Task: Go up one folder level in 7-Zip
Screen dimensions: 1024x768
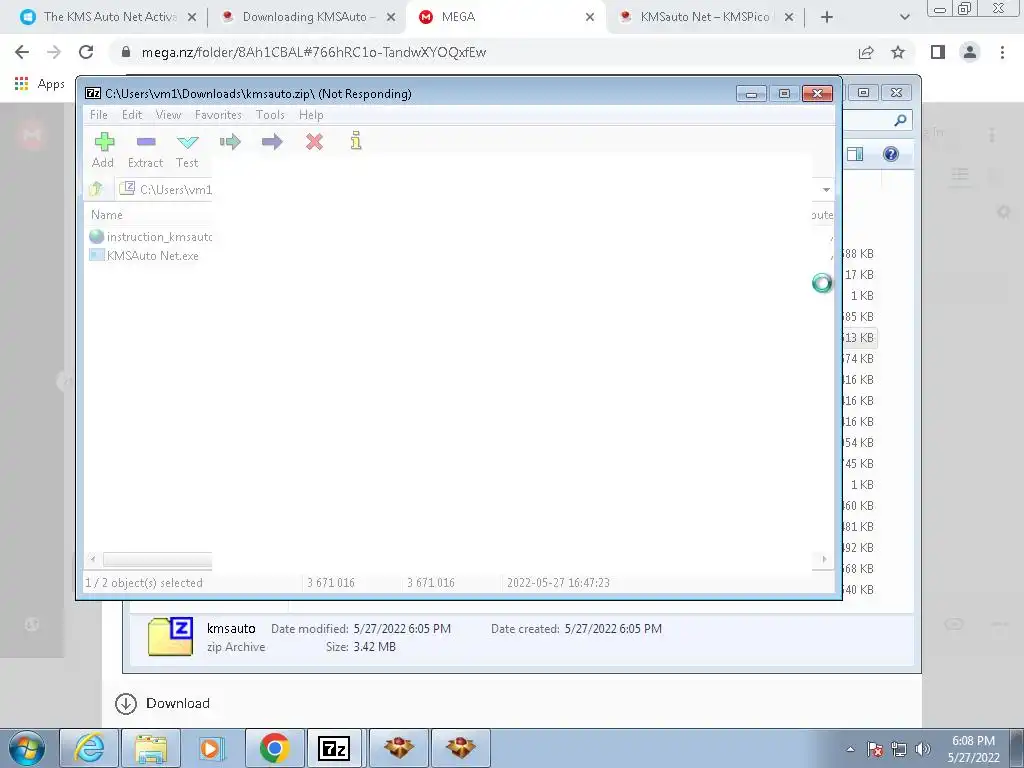Action: pyautogui.click(x=96, y=189)
